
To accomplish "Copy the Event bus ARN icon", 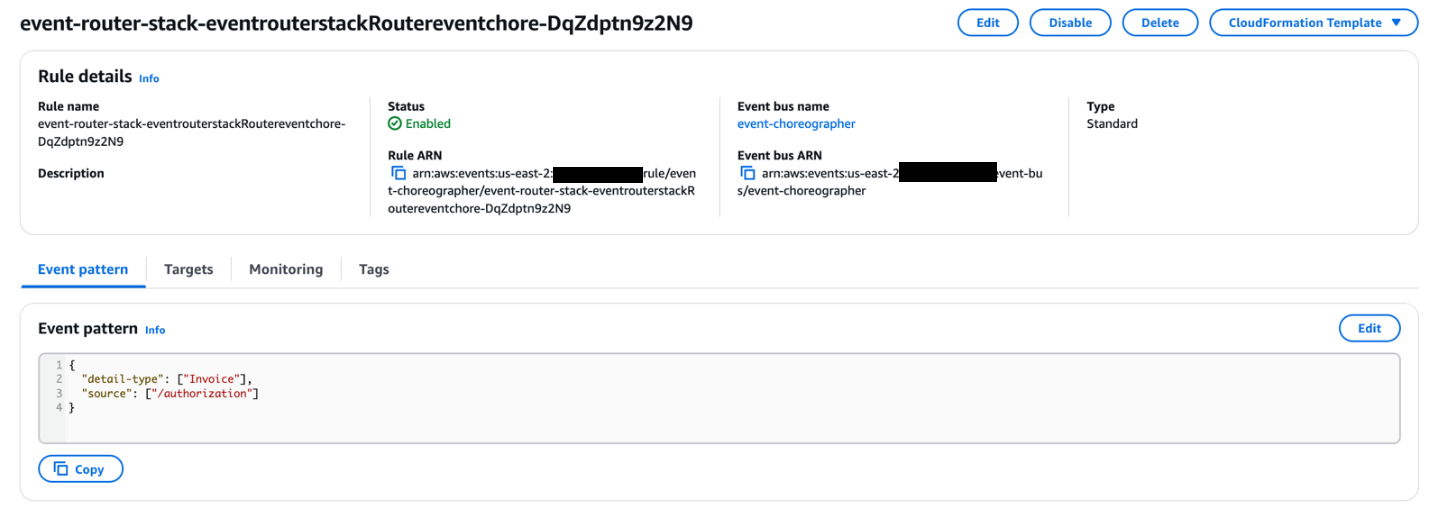I will click(x=748, y=173).
